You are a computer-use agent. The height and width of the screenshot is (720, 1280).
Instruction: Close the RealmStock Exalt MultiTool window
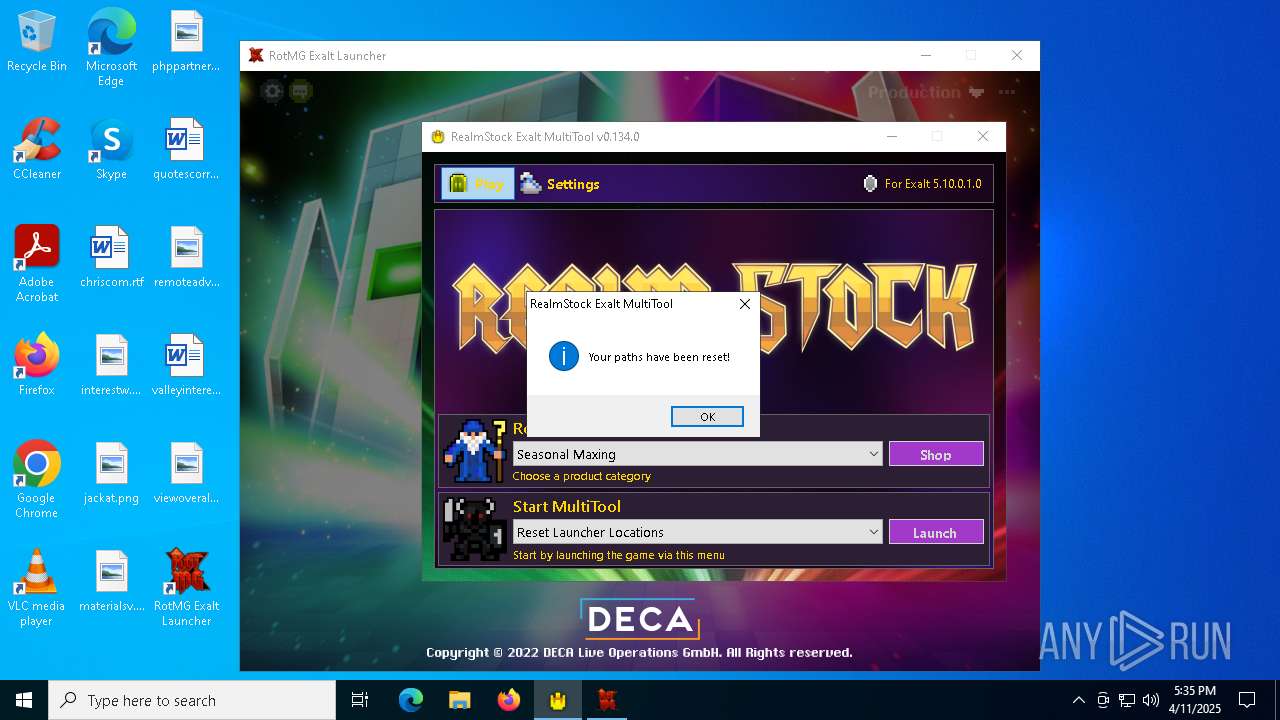[983, 137]
